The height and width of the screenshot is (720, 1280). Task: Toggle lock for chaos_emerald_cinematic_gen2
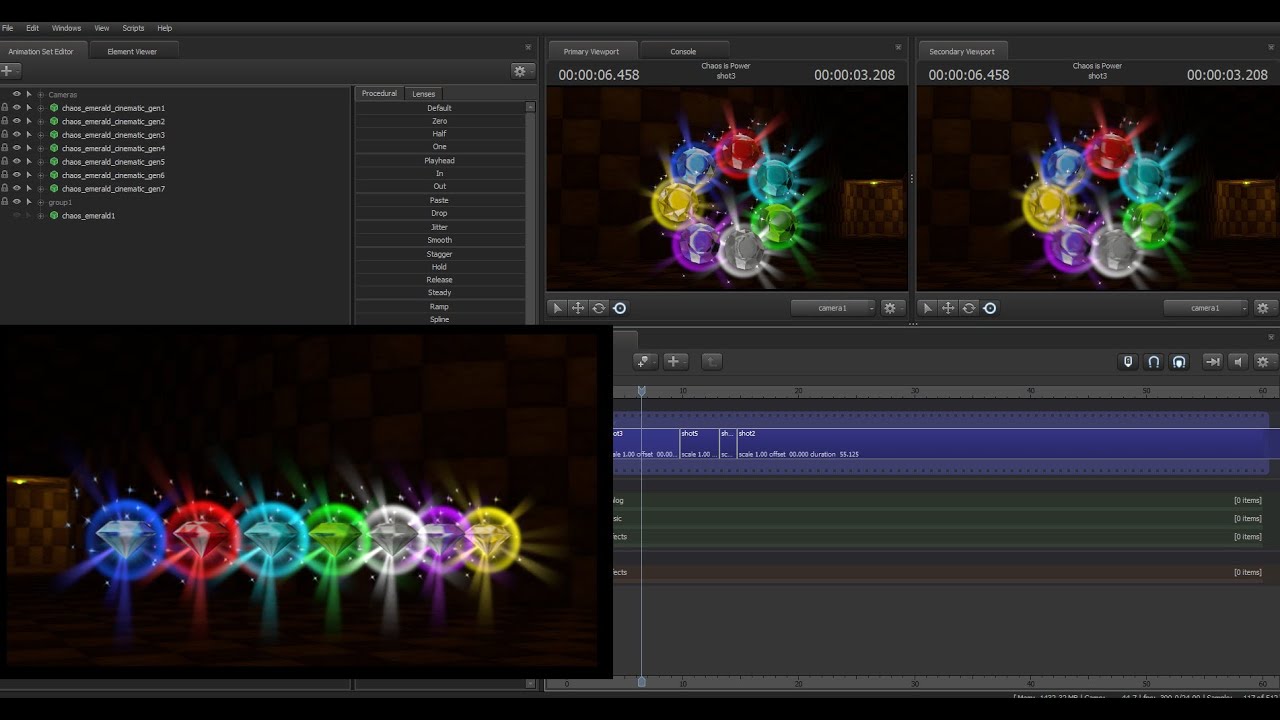(4, 121)
